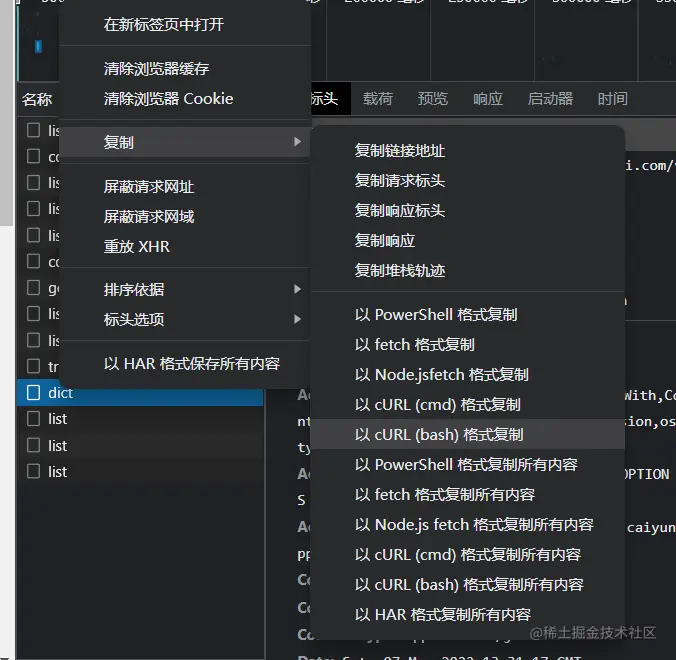Image resolution: width=676 pixels, height=660 pixels.
Task: Expand the 标头选项 submenu arrow
Action: (x=297, y=319)
